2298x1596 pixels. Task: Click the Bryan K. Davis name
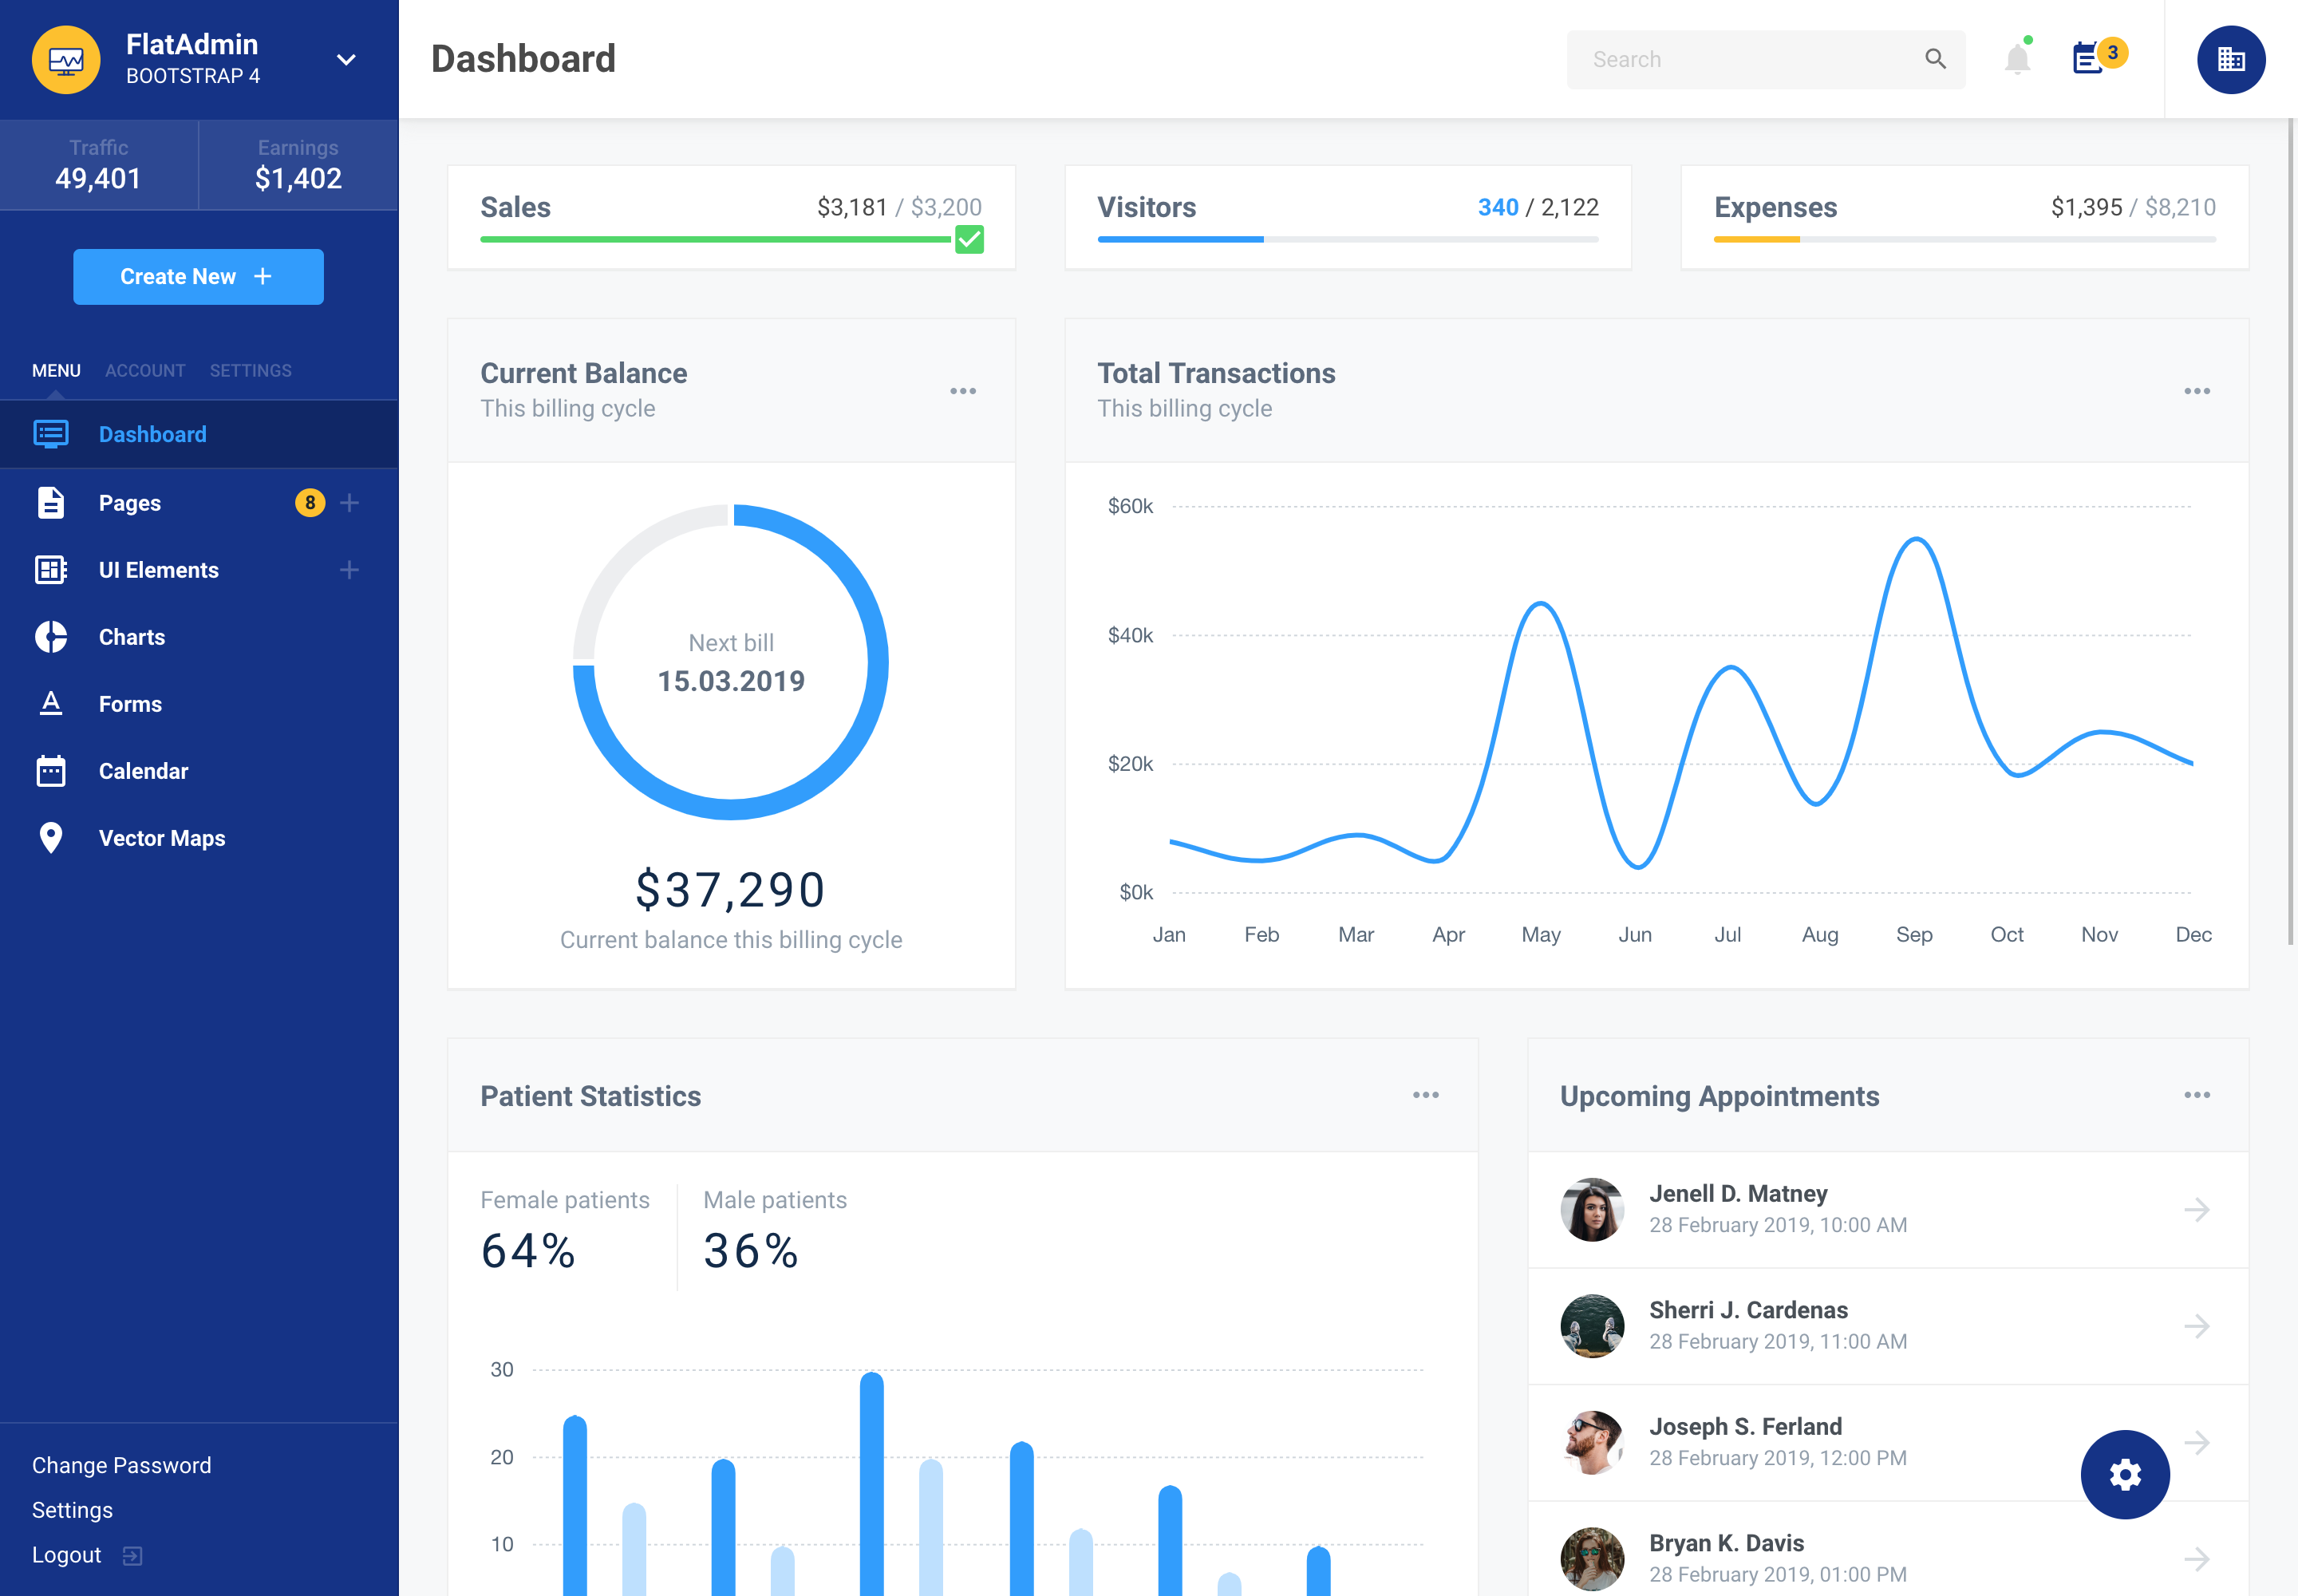pos(1726,1543)
